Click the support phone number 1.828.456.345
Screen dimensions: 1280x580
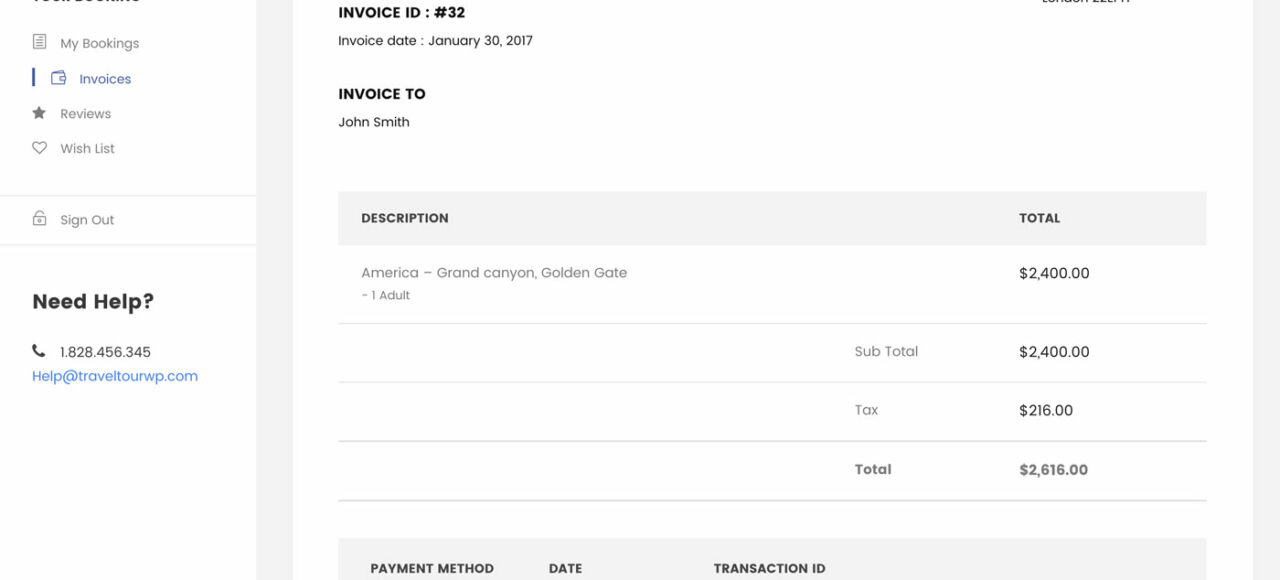click(x=105, y=352)
